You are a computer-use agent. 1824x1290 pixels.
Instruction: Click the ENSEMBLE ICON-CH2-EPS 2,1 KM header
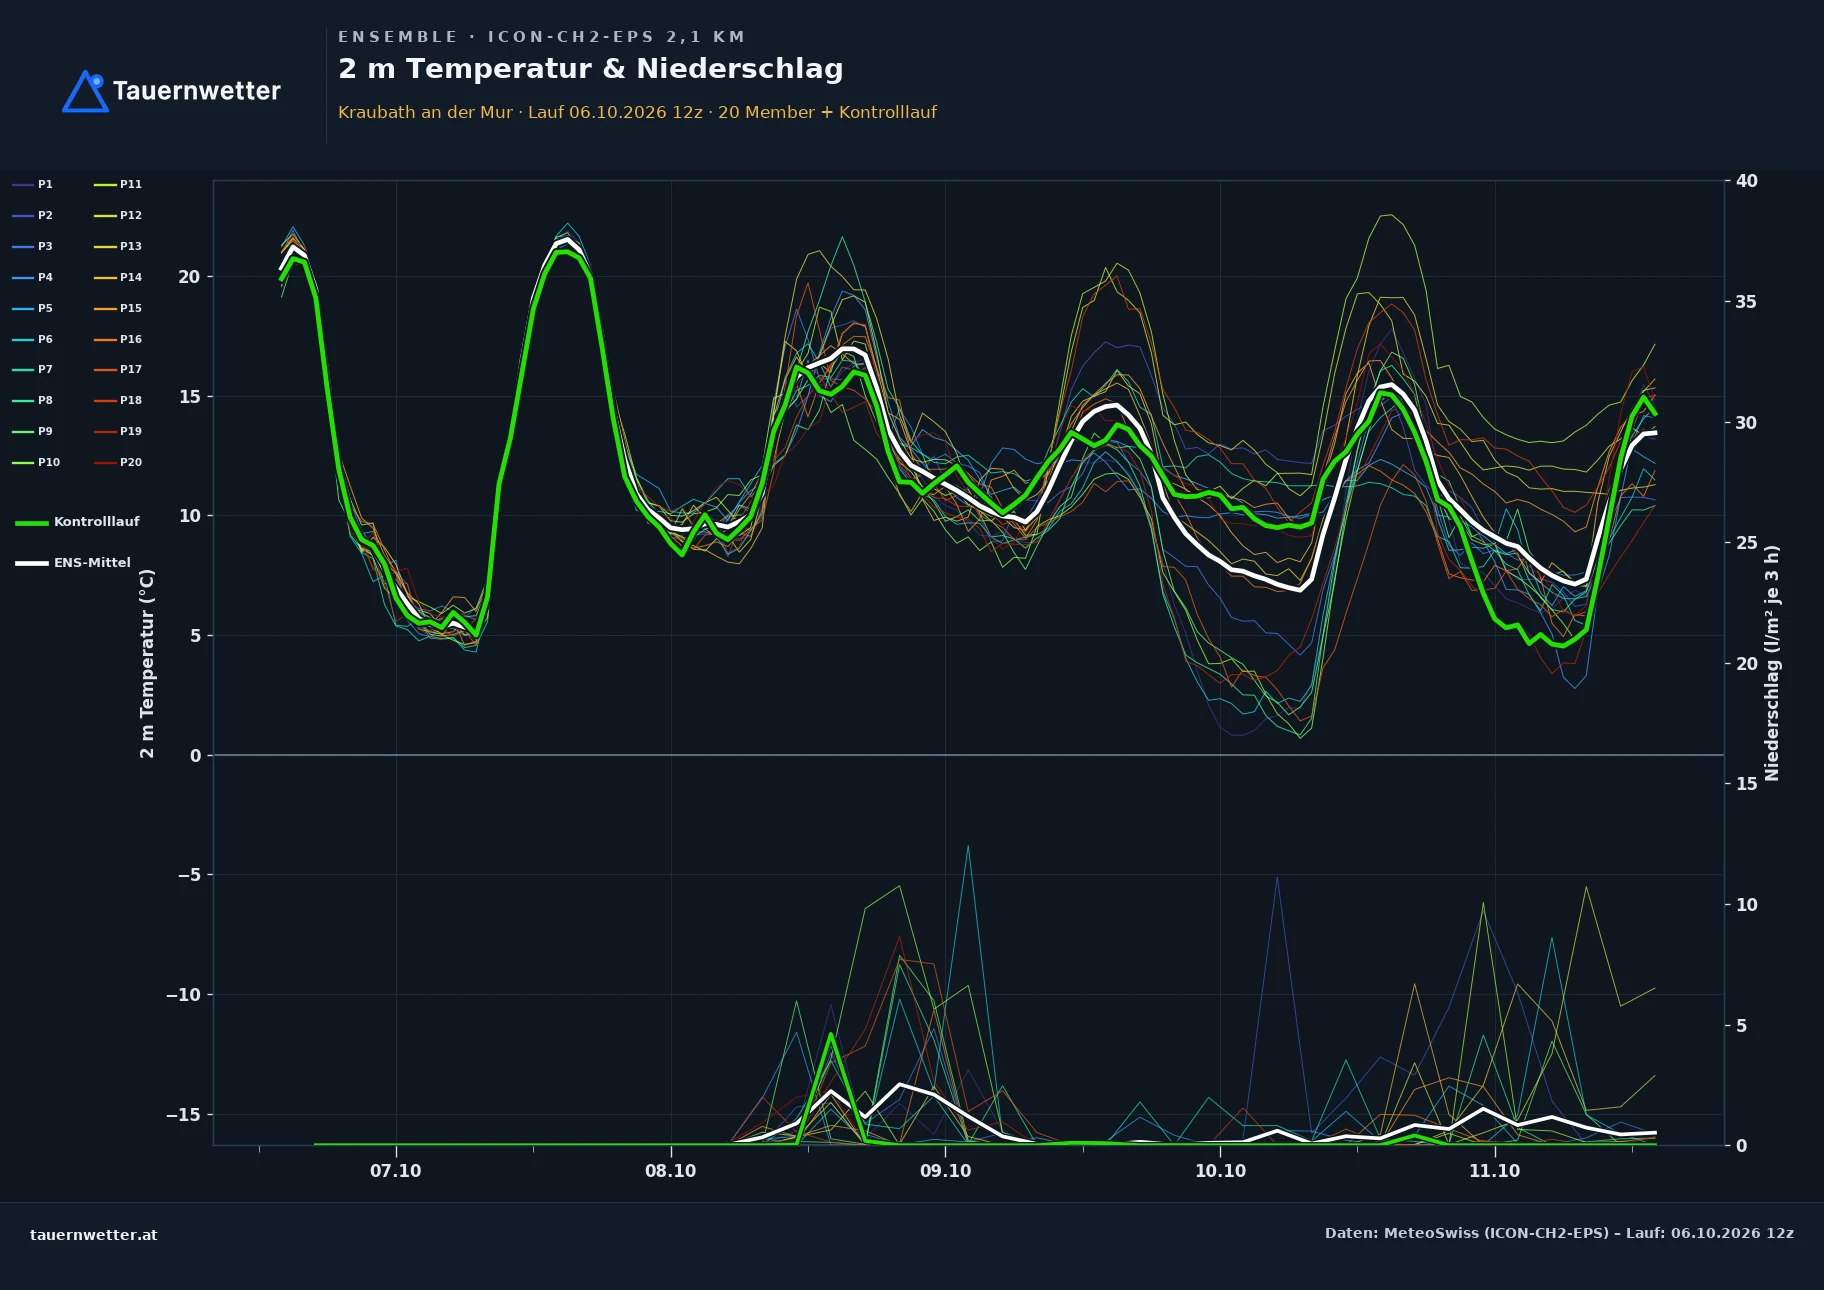coord(541,37)
